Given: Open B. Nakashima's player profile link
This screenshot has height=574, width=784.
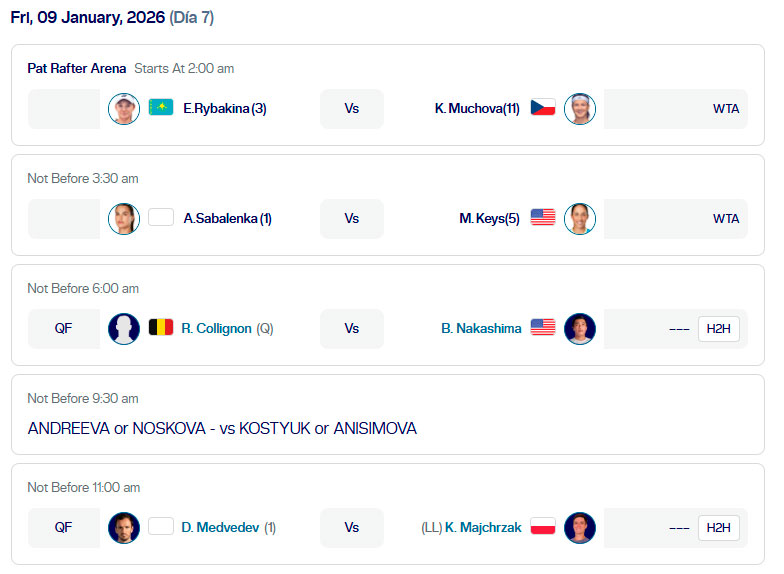Looking at the screenshot, I should (481, 328).
